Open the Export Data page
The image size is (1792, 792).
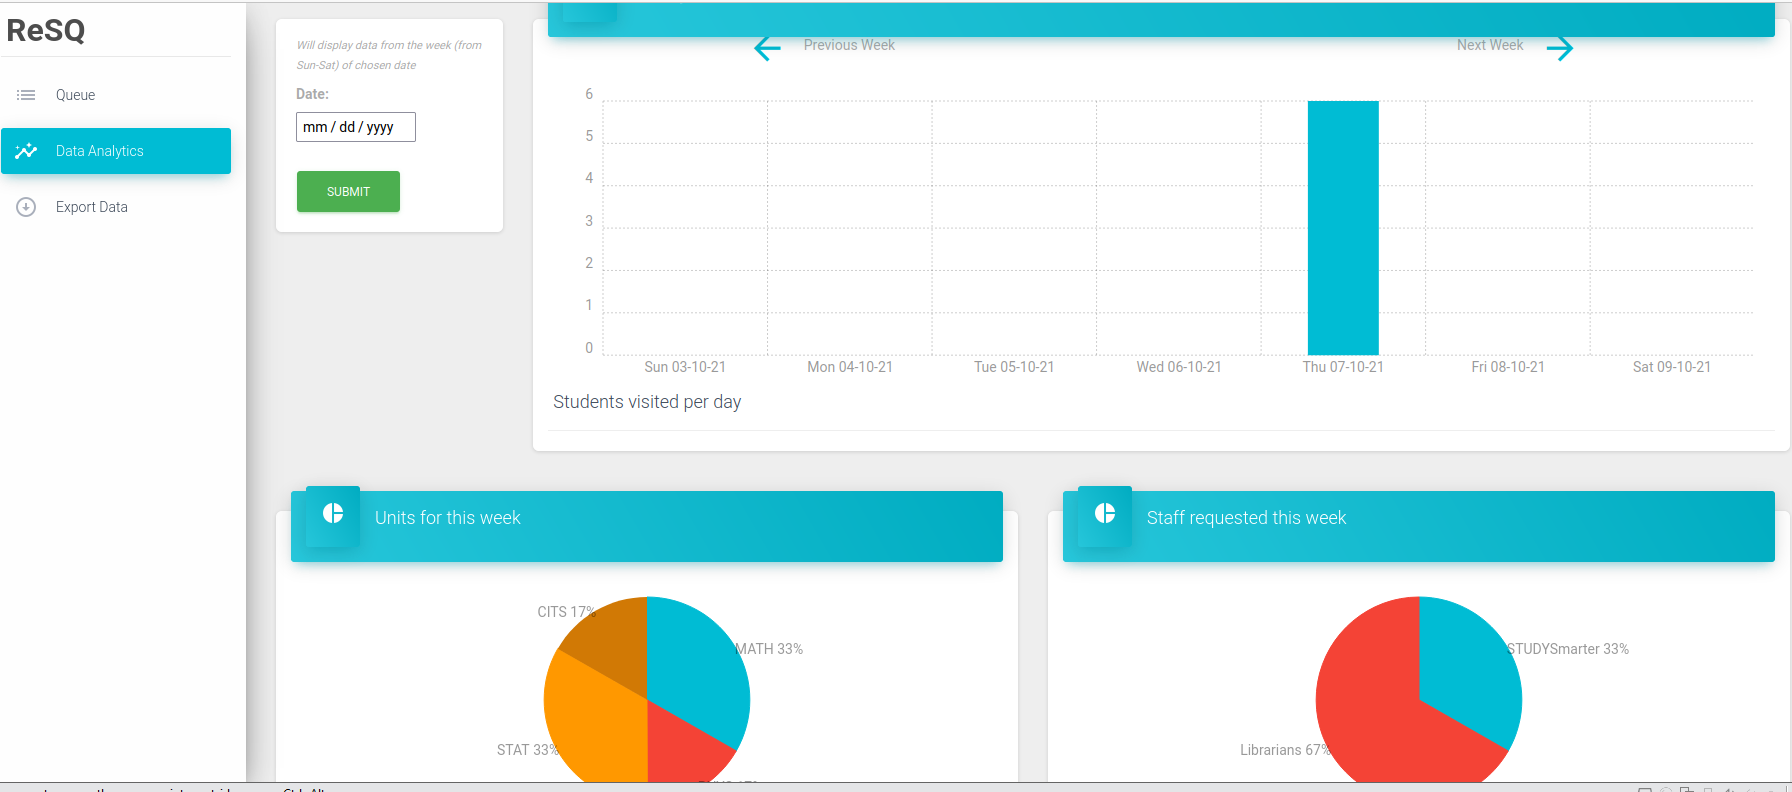tap(92, 207)
